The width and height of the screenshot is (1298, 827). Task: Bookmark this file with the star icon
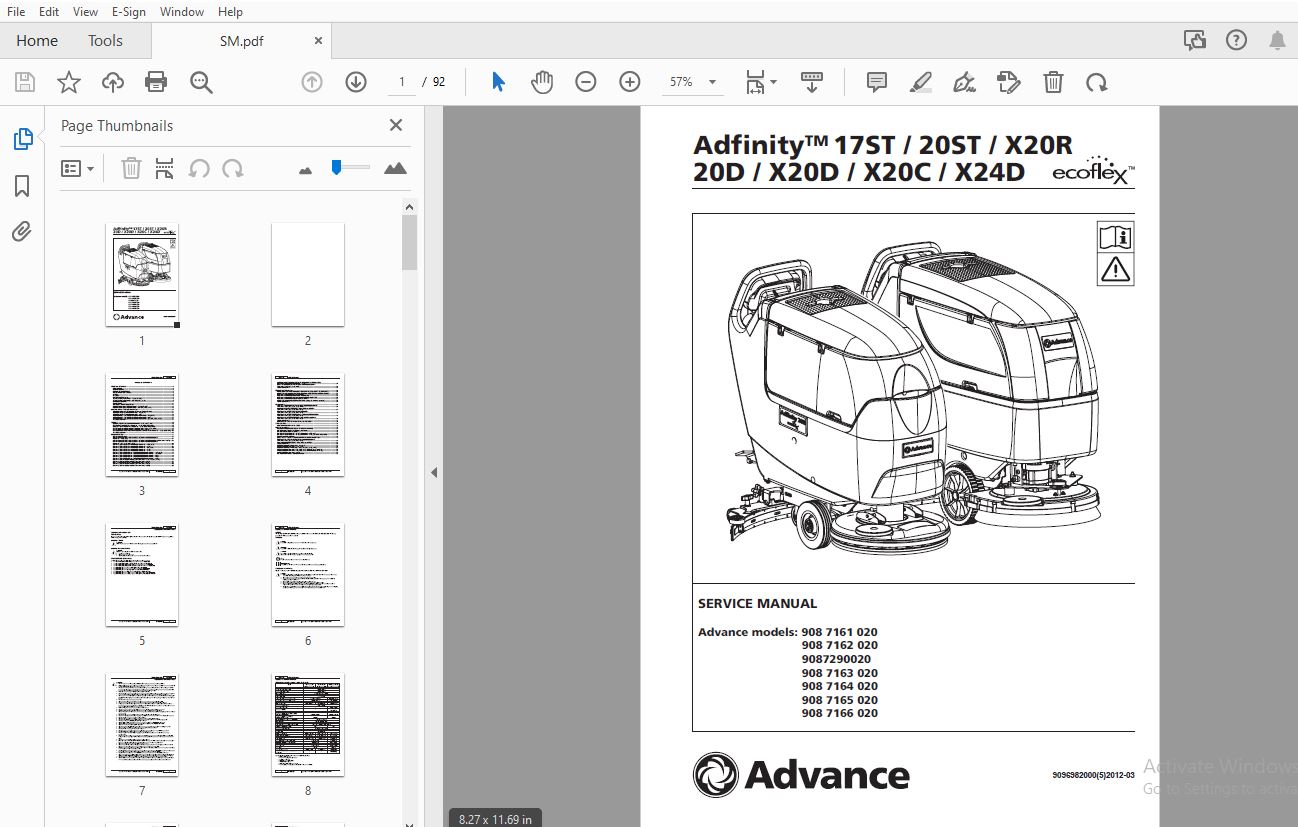[x=69, y=82]
